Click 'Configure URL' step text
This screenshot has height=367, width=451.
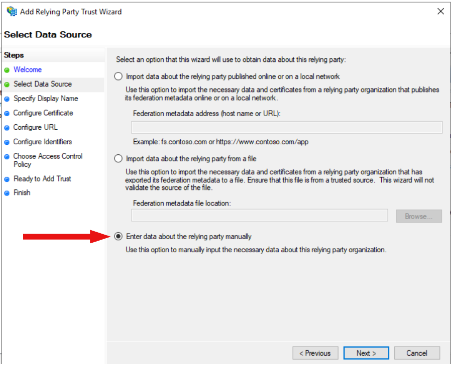[x=35, y=127]
